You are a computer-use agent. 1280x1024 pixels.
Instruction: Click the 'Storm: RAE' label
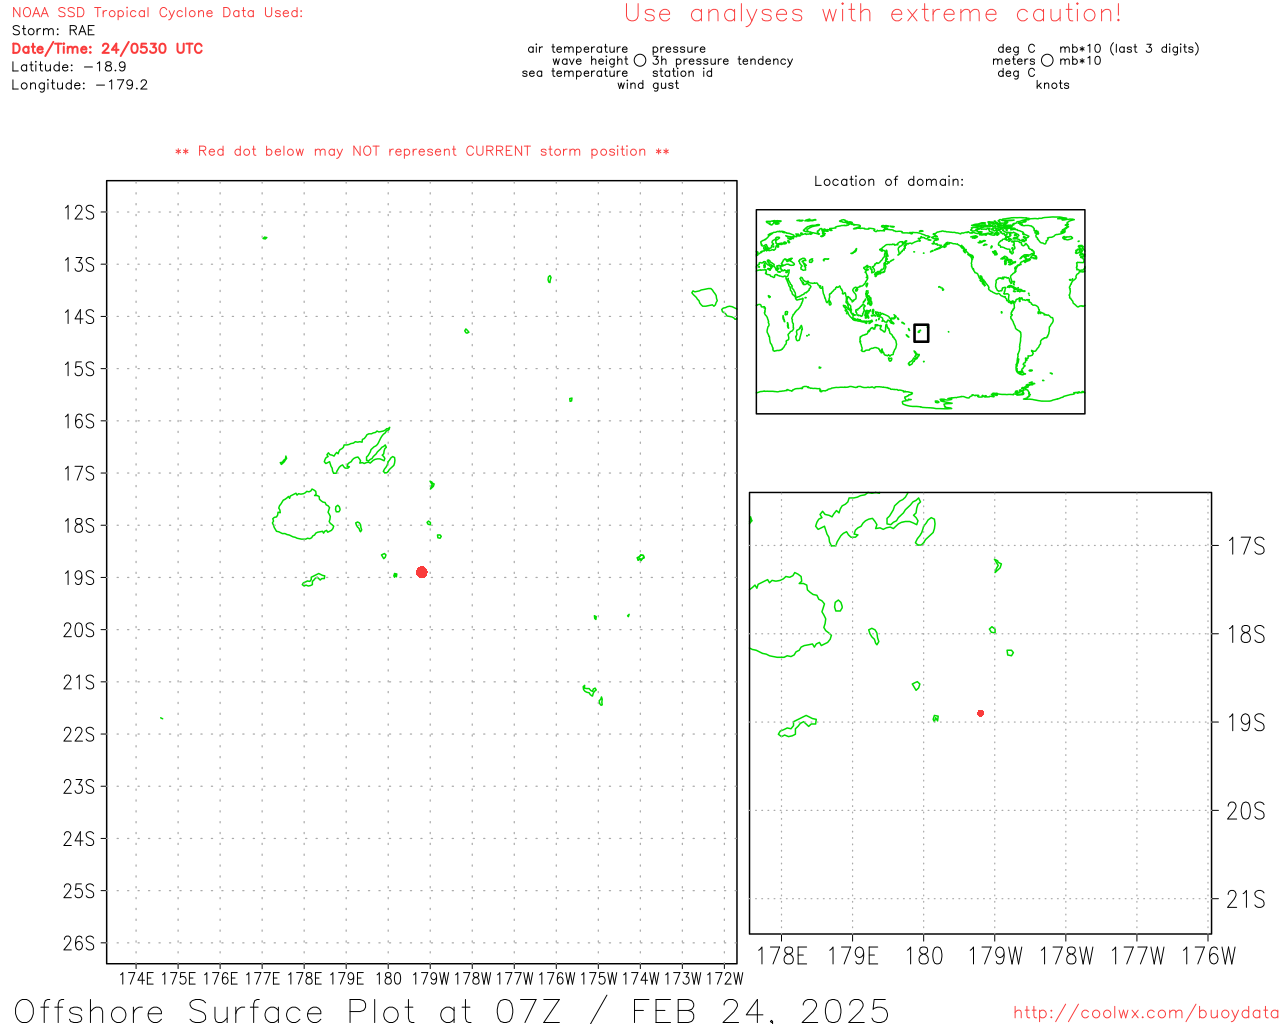pos(53,31)
